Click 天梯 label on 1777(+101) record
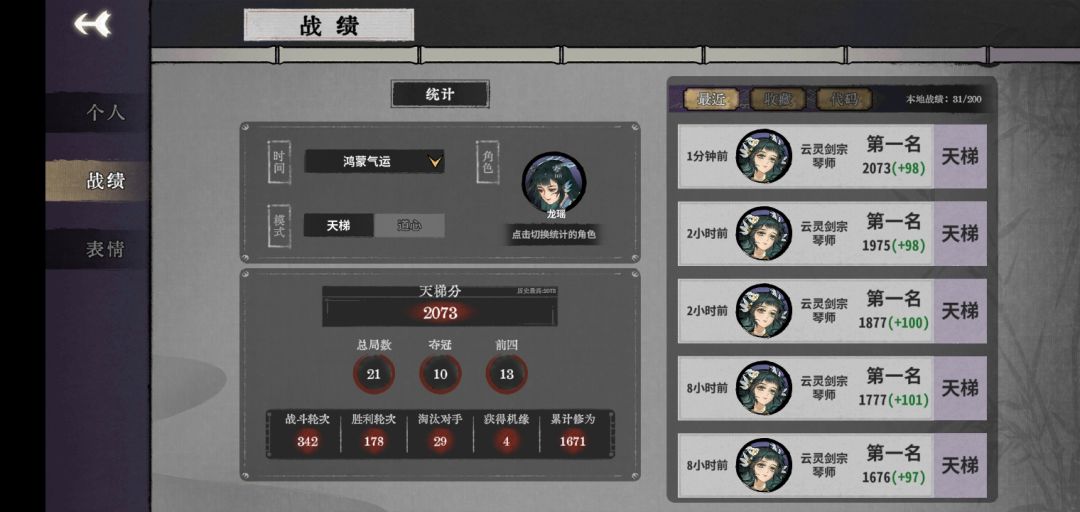This screenshot has width=1080, height=512. [x=959, y=388]
